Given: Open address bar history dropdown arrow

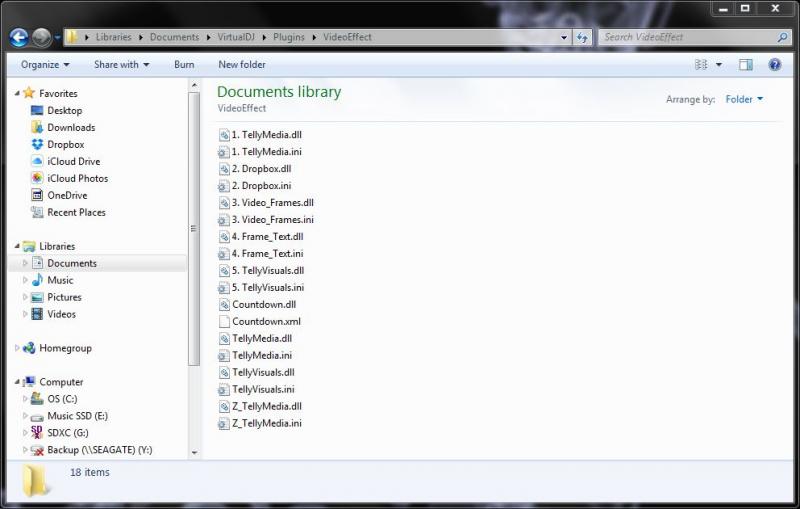Looking at the screenshot, I should click(564, 37).
